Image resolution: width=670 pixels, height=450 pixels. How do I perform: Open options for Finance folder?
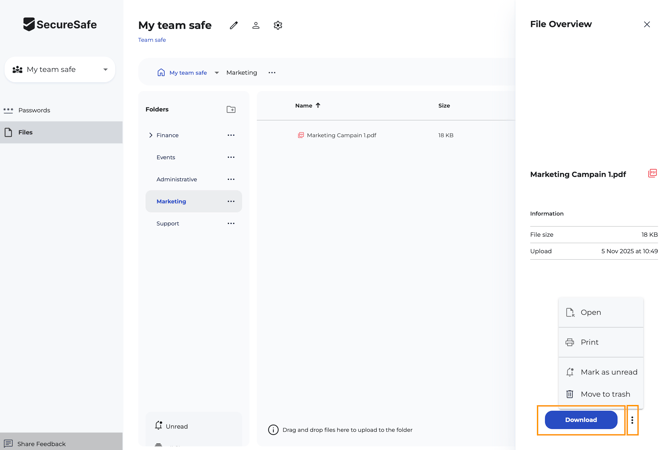[x=231, y=135]
